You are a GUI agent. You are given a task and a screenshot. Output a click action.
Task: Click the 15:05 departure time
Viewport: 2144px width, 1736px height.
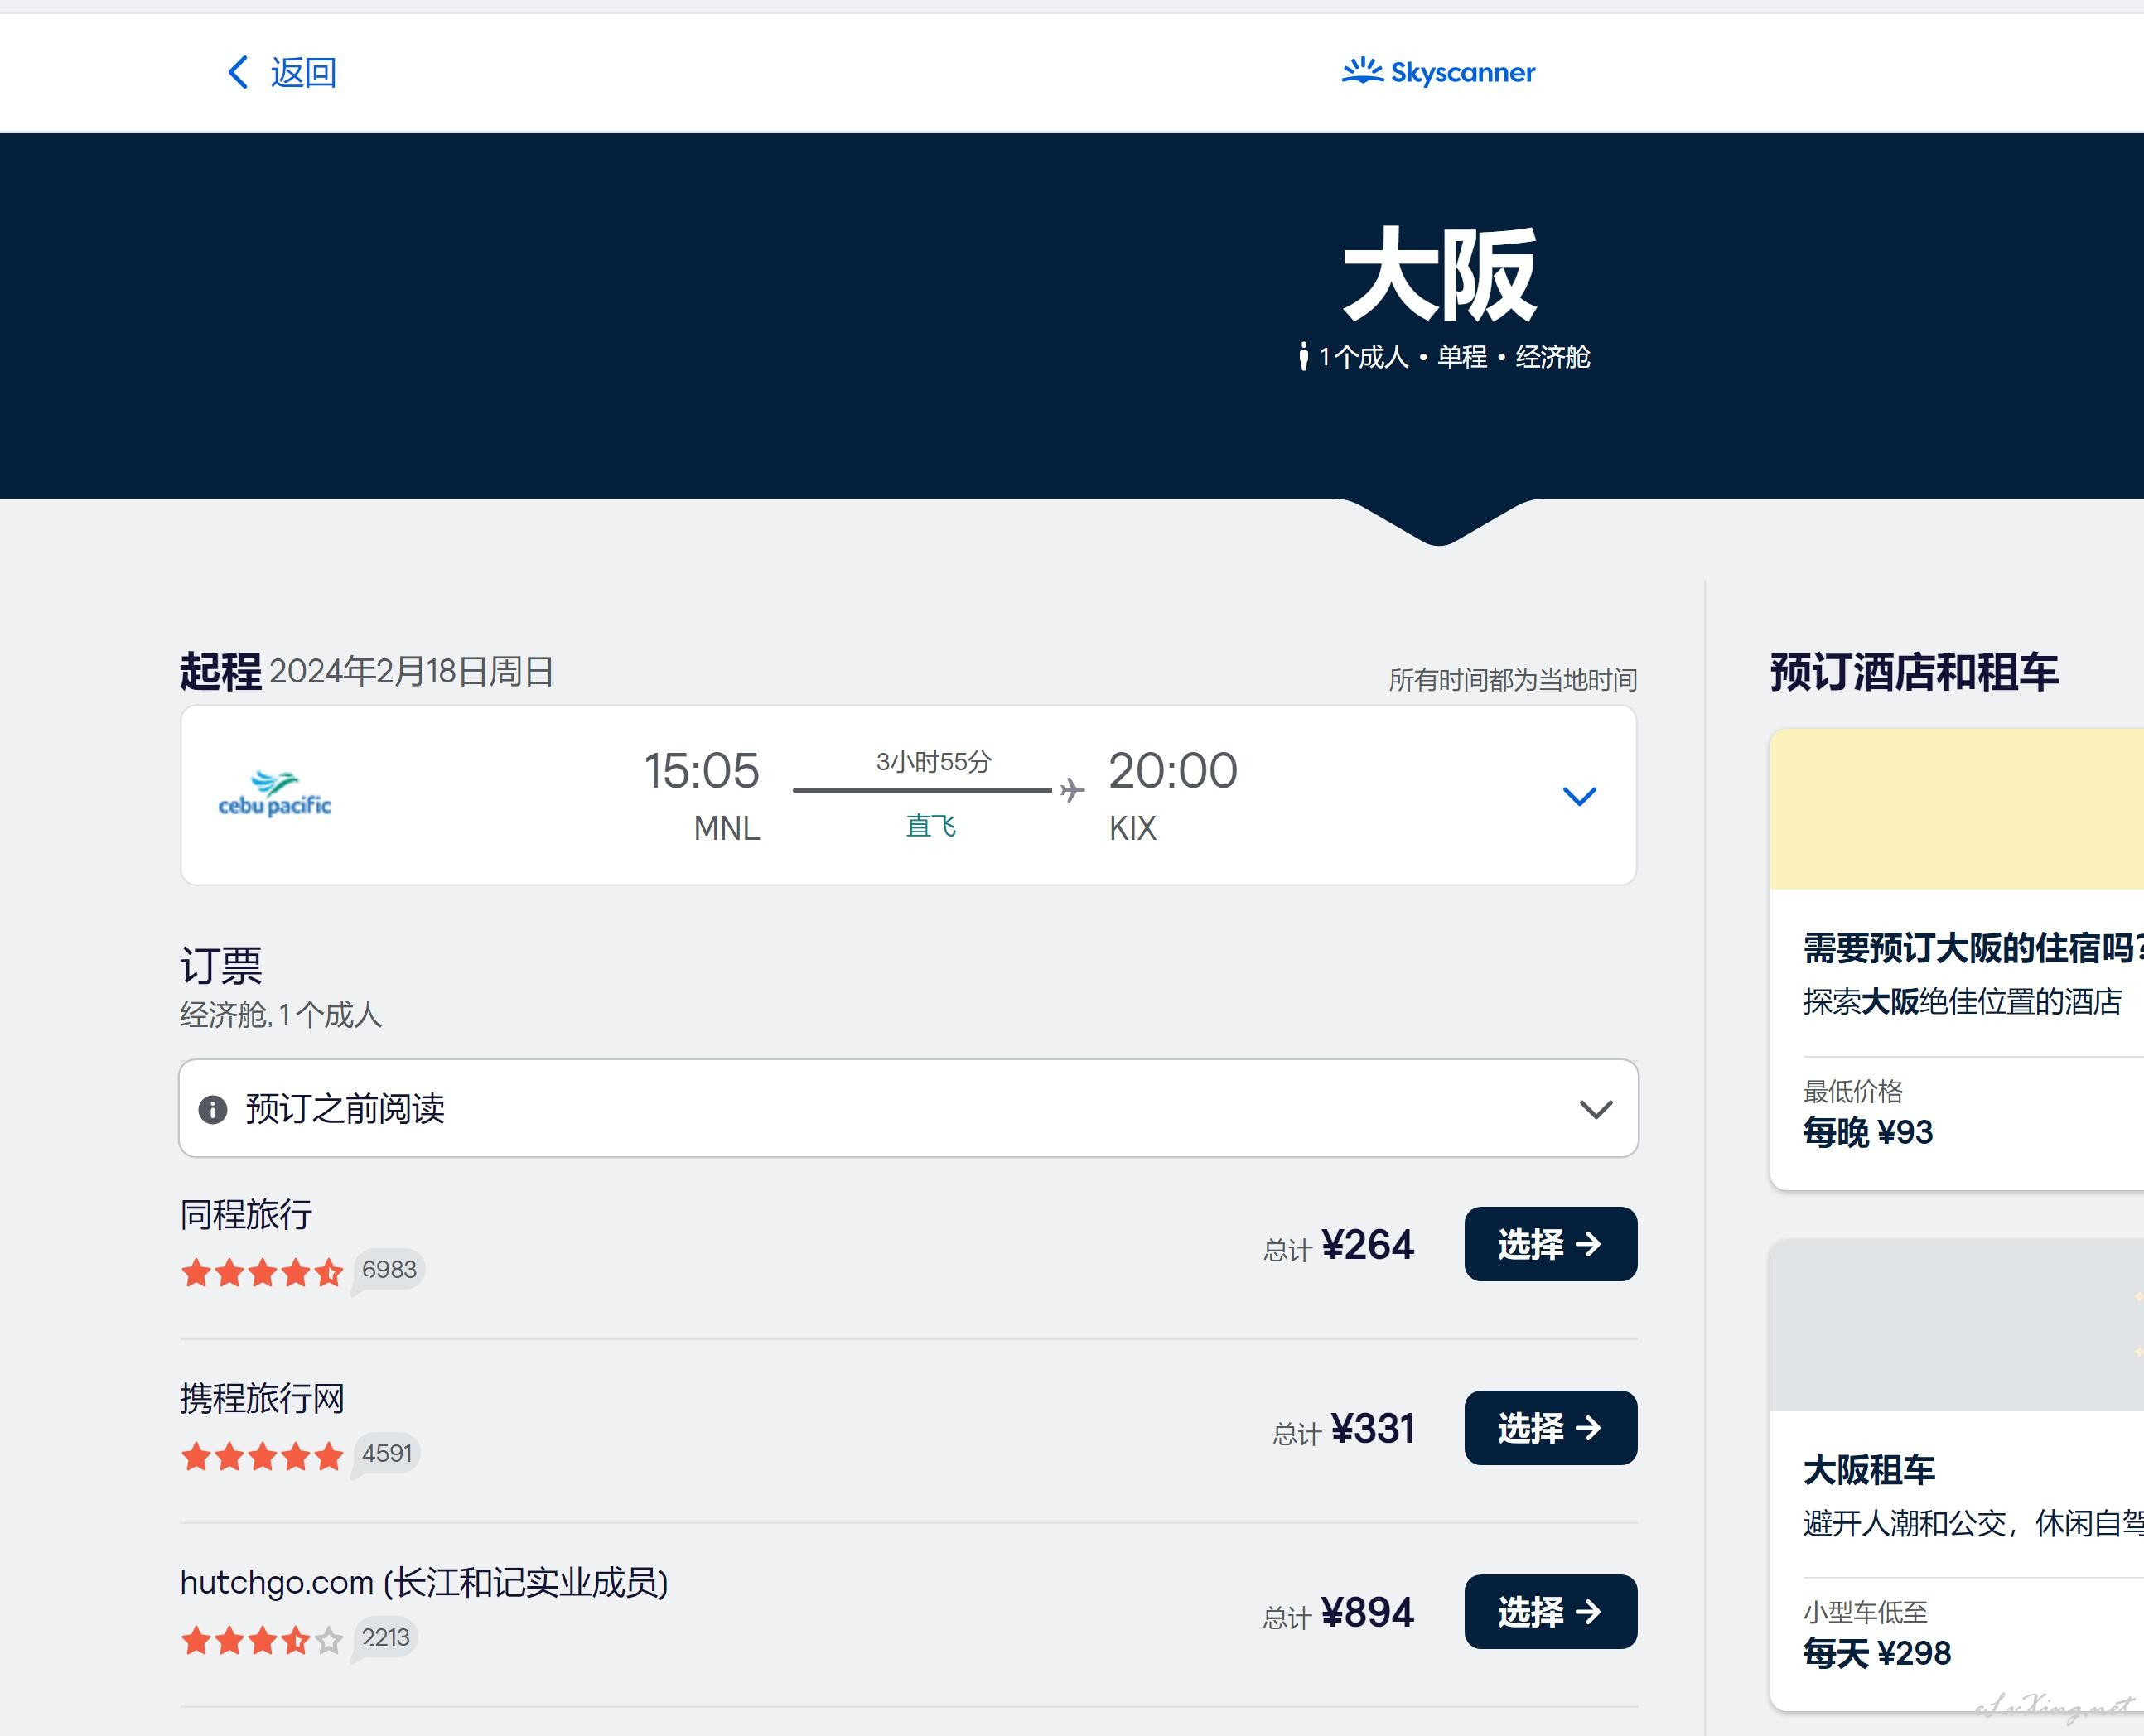[x=701, y=771]
